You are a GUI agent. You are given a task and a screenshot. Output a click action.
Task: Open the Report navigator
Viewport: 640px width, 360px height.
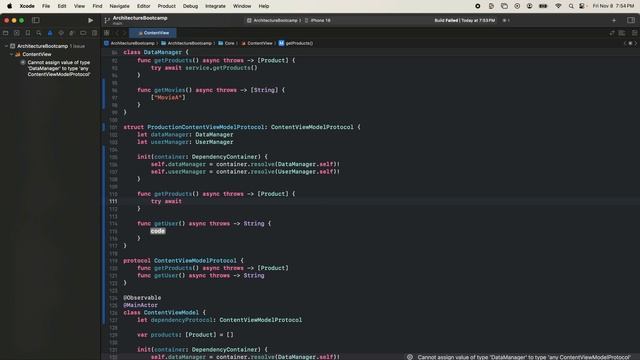click(x=94, y=33)
